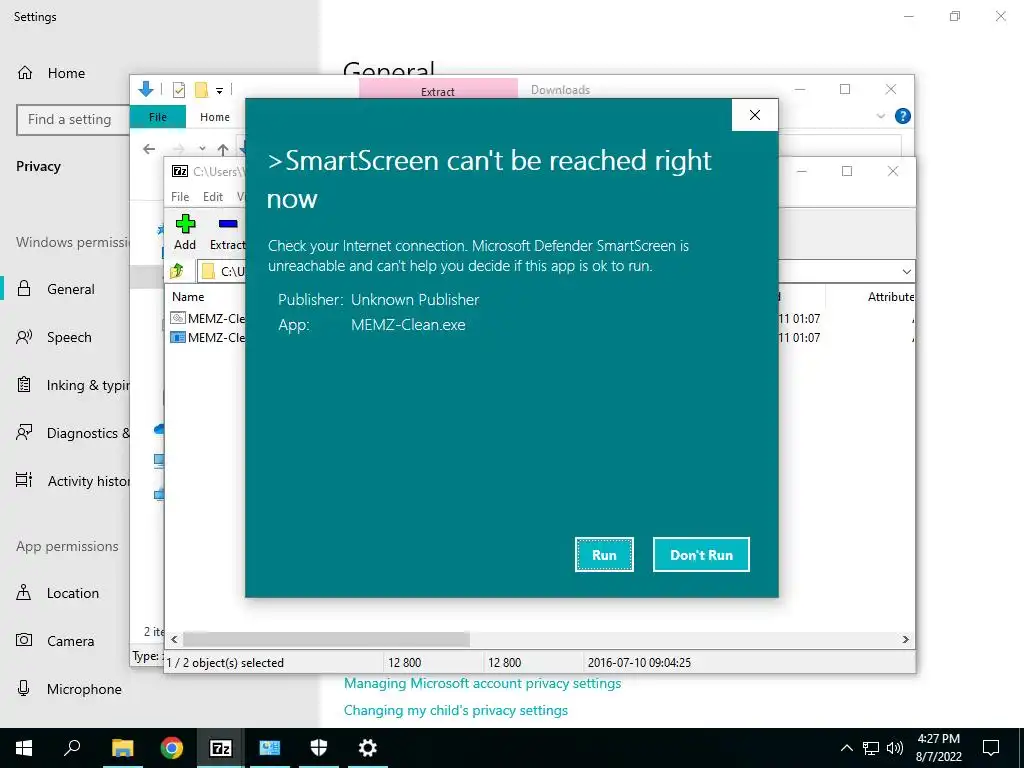Expand the 7-Zip address bar dropdown
The image size is (1024, 768).
[906, 271]
